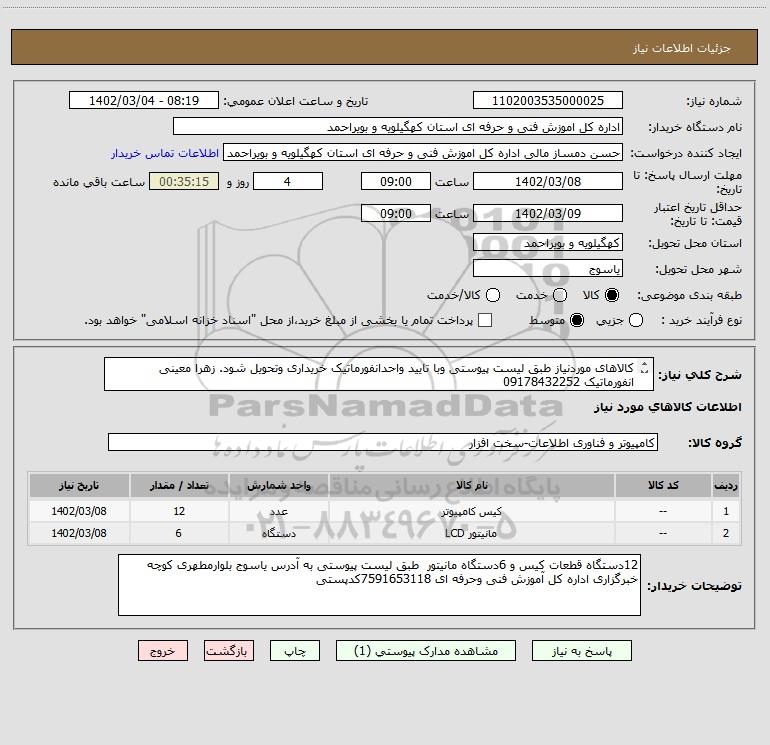Image resolution: width=770 pixels, height=745 pixels.
Task: Click the date cell of مانیتور LCD row
Action: coord(79,533)
